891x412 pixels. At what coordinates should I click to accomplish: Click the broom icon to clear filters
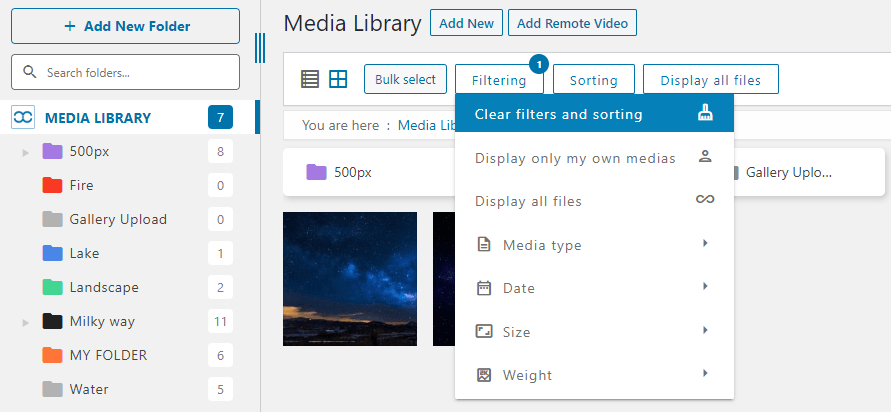[705, 114]
